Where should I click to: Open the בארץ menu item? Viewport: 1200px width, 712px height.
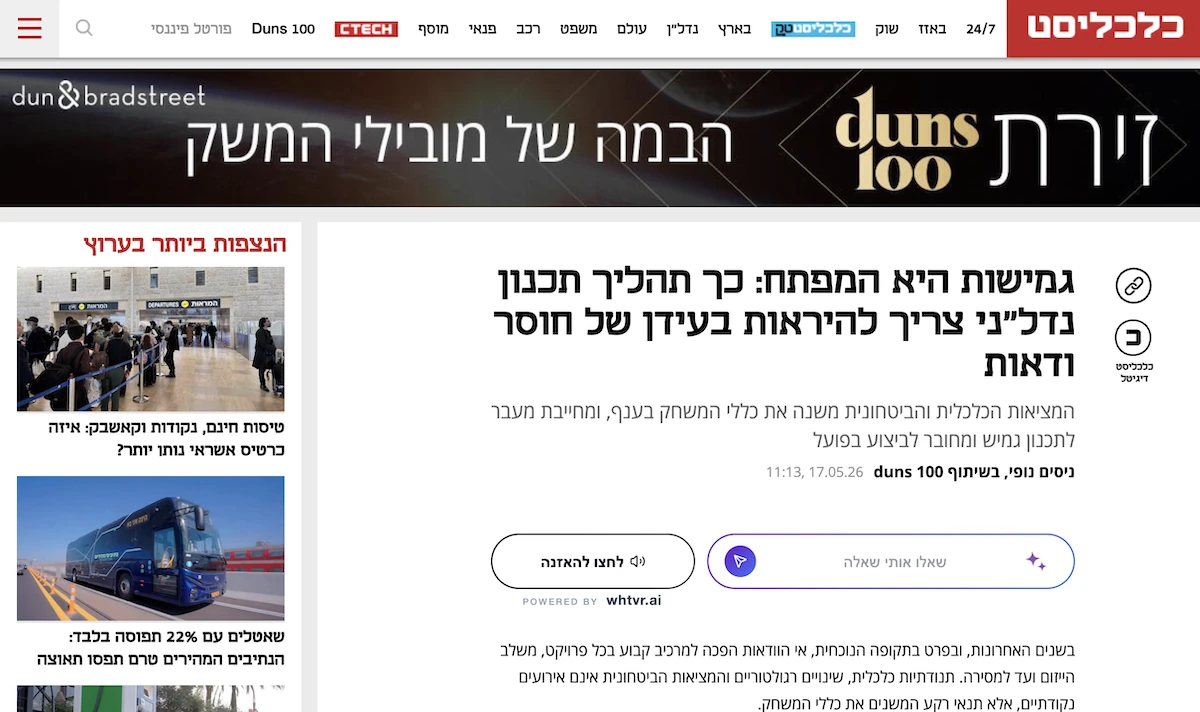coord(735,29)
